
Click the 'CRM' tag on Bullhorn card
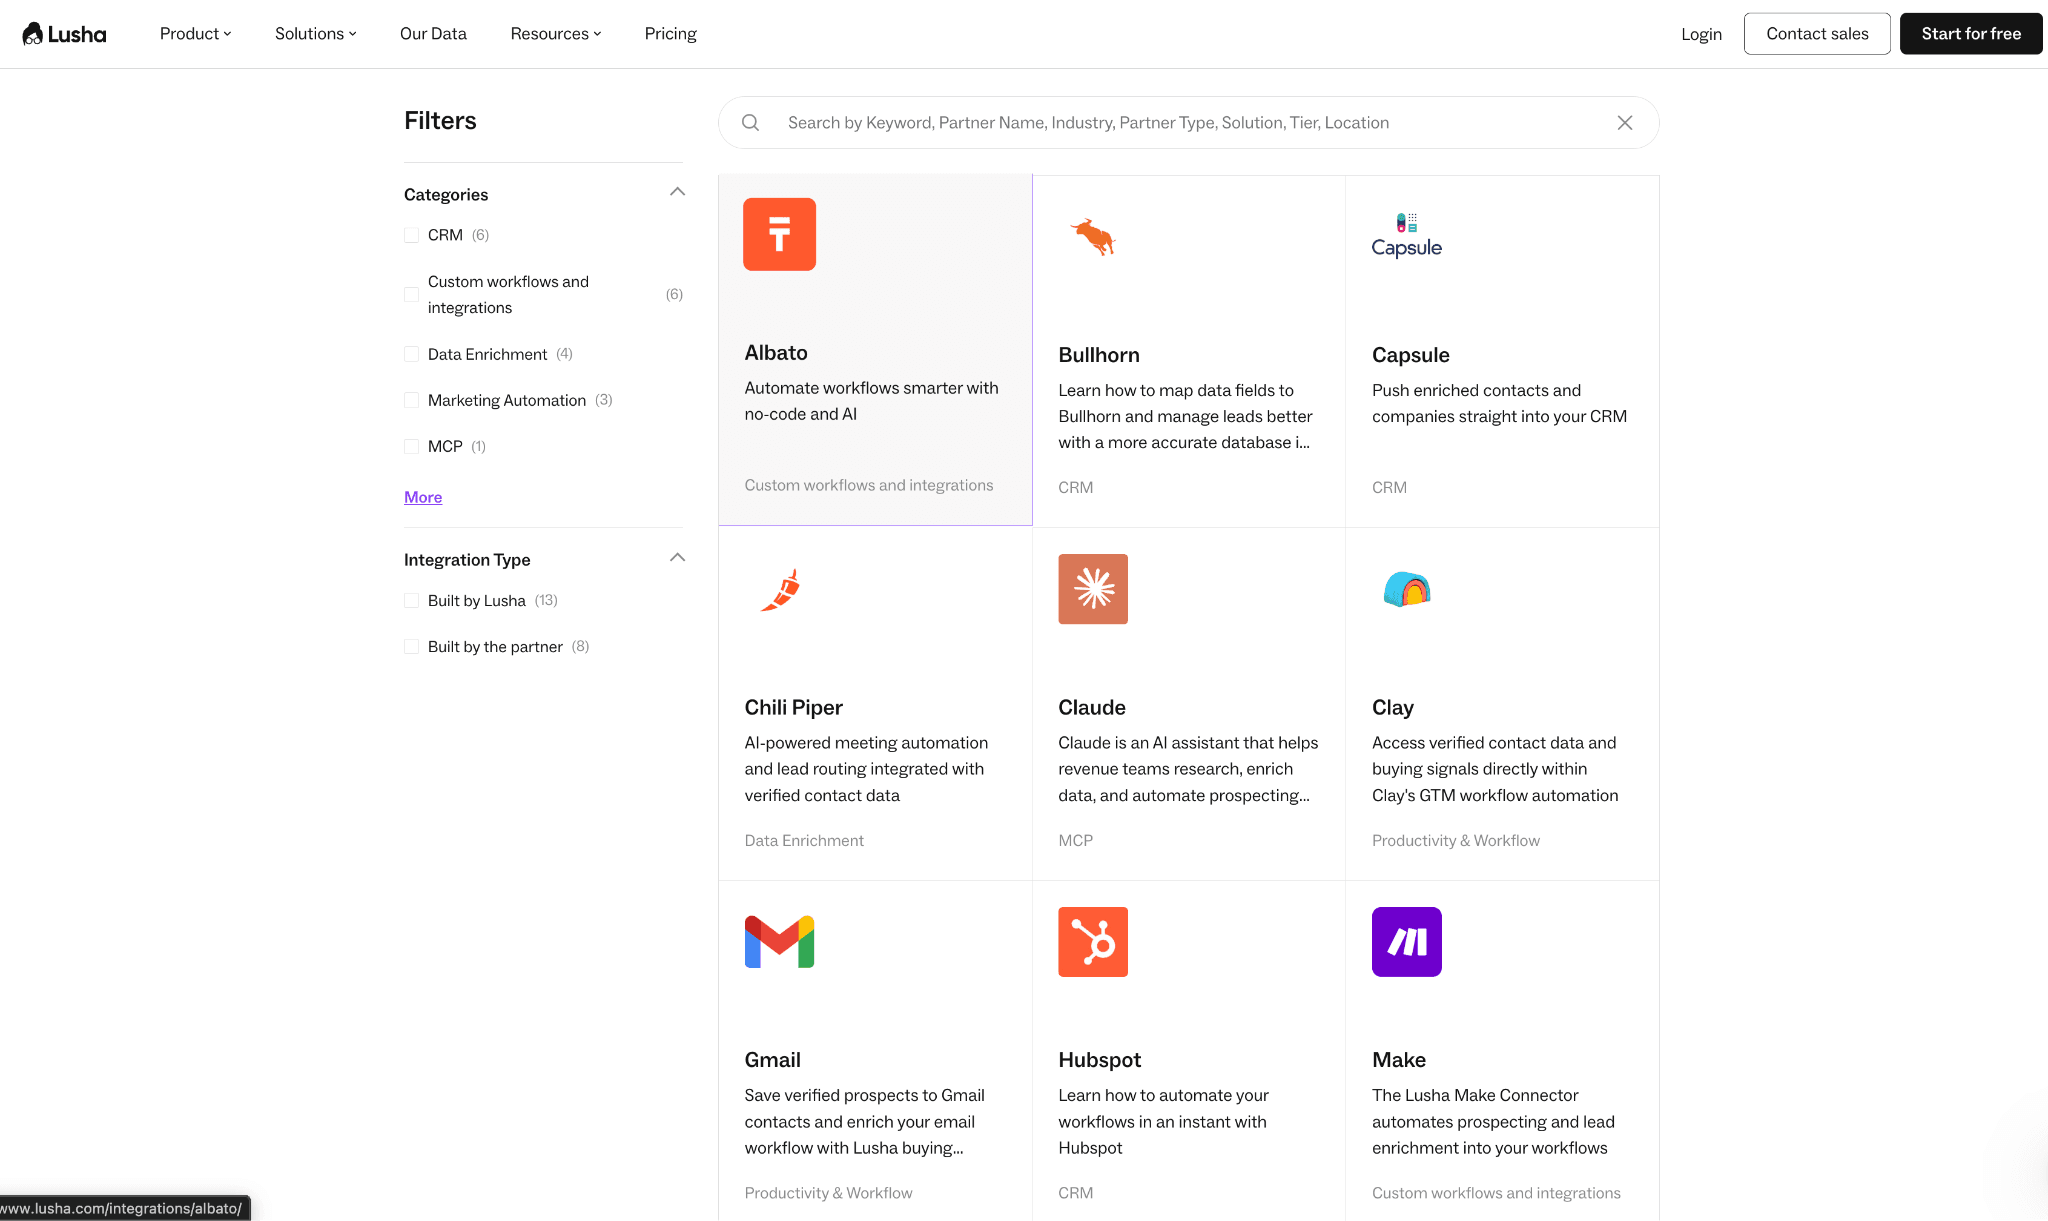point(1076,488)
